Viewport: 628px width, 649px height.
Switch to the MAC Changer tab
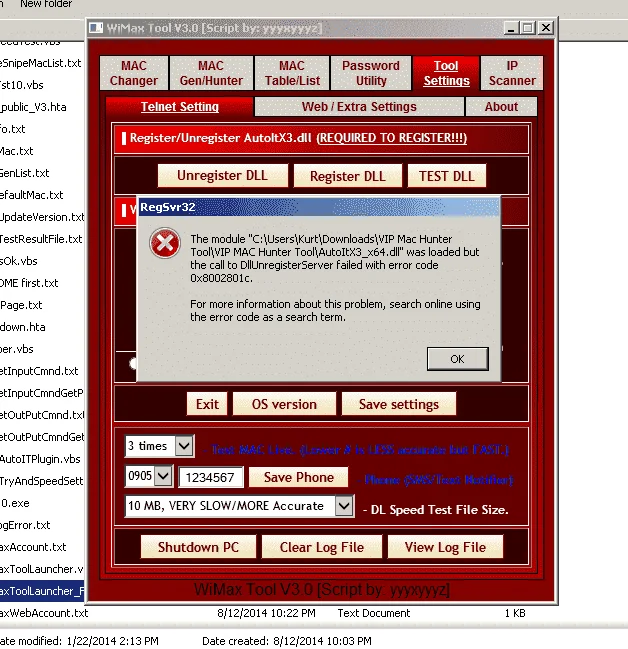134,73
